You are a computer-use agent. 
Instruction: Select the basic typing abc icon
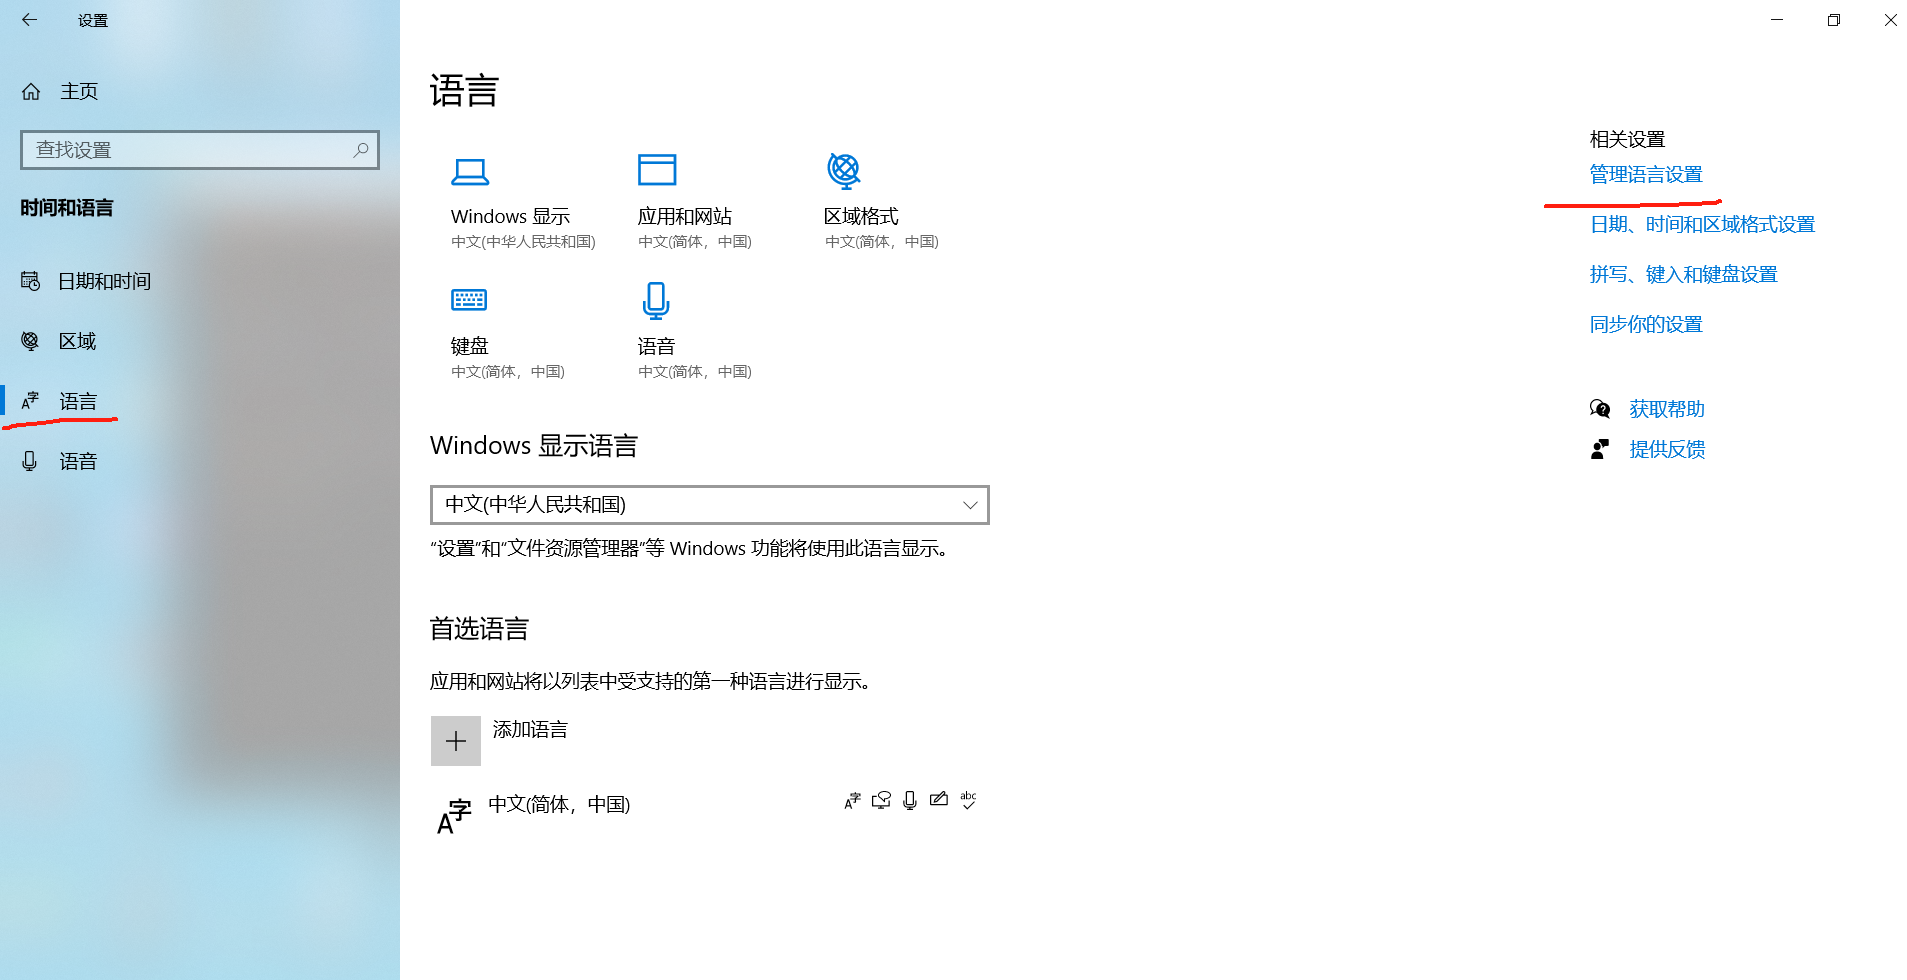pos(967,800)
